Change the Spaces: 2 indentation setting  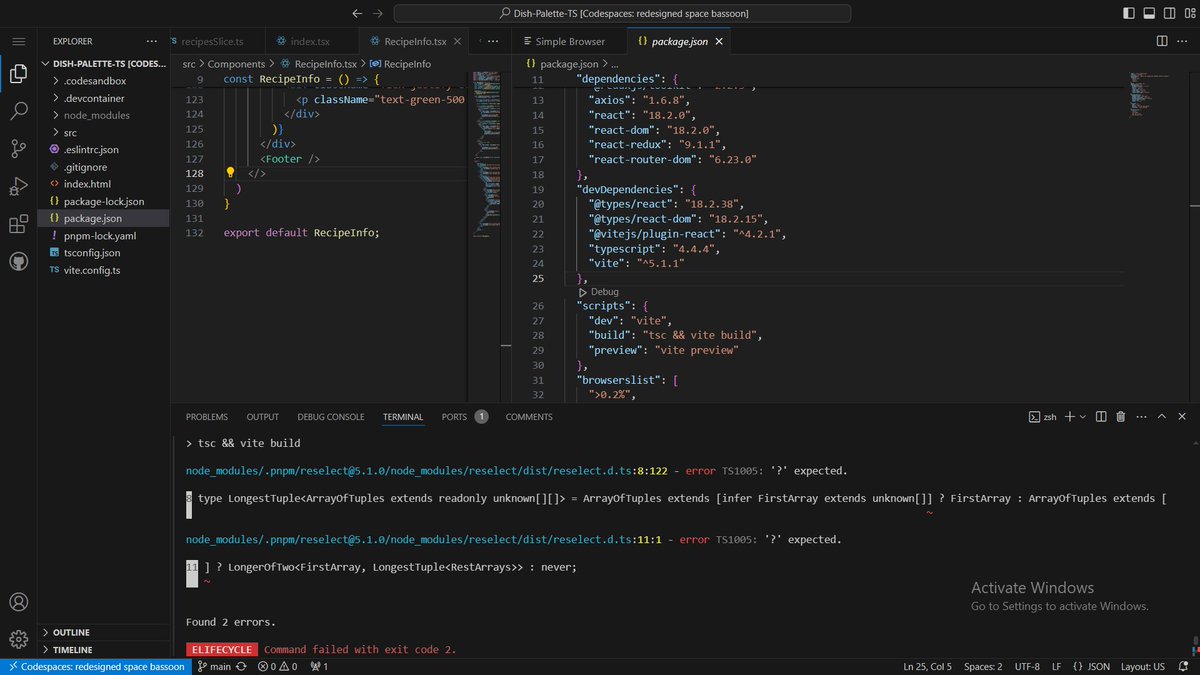coord(984,666)
